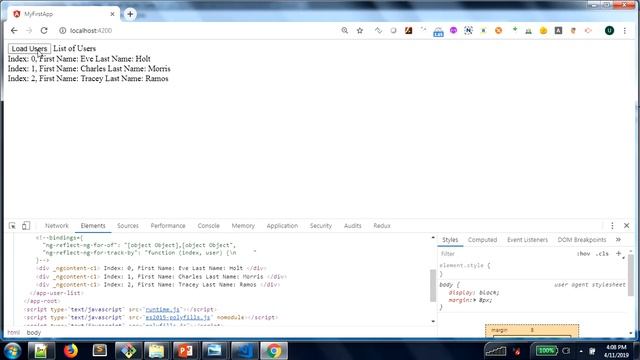Select the div element with Tracey Ramos

tap(158, 284)
